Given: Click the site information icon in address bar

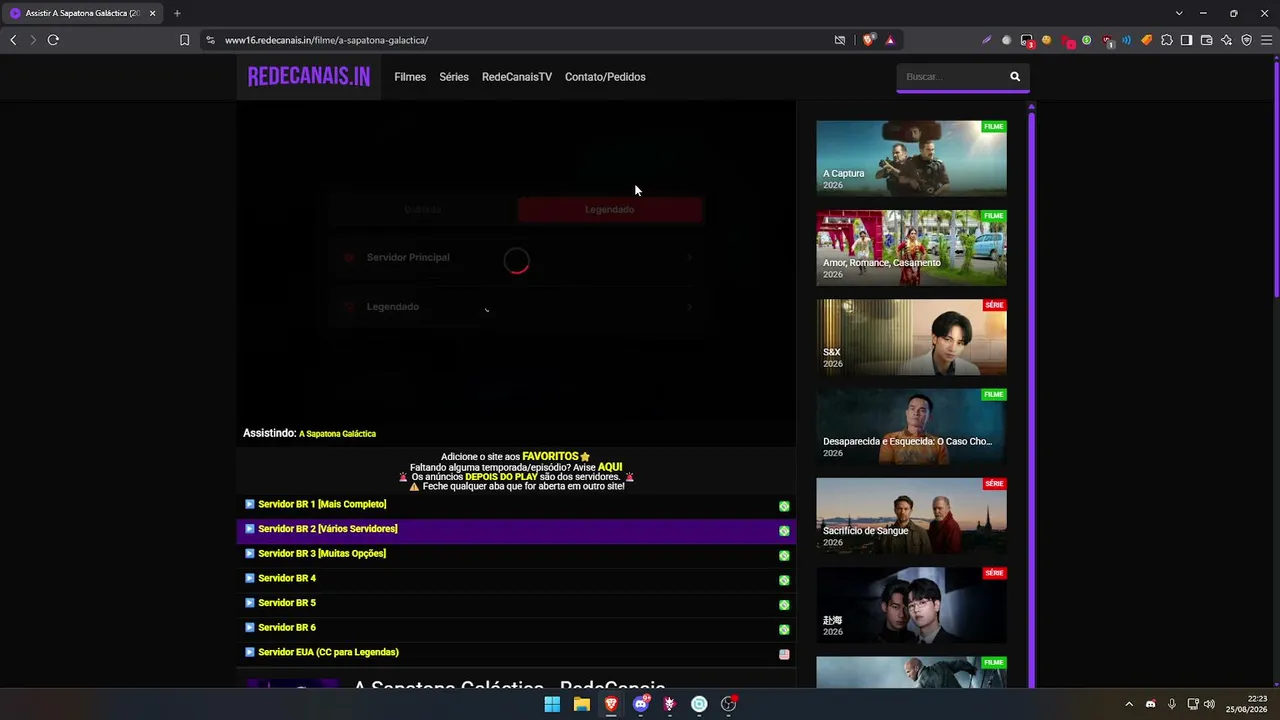Looking at the screenshot, I should click(x=210, y=40).
